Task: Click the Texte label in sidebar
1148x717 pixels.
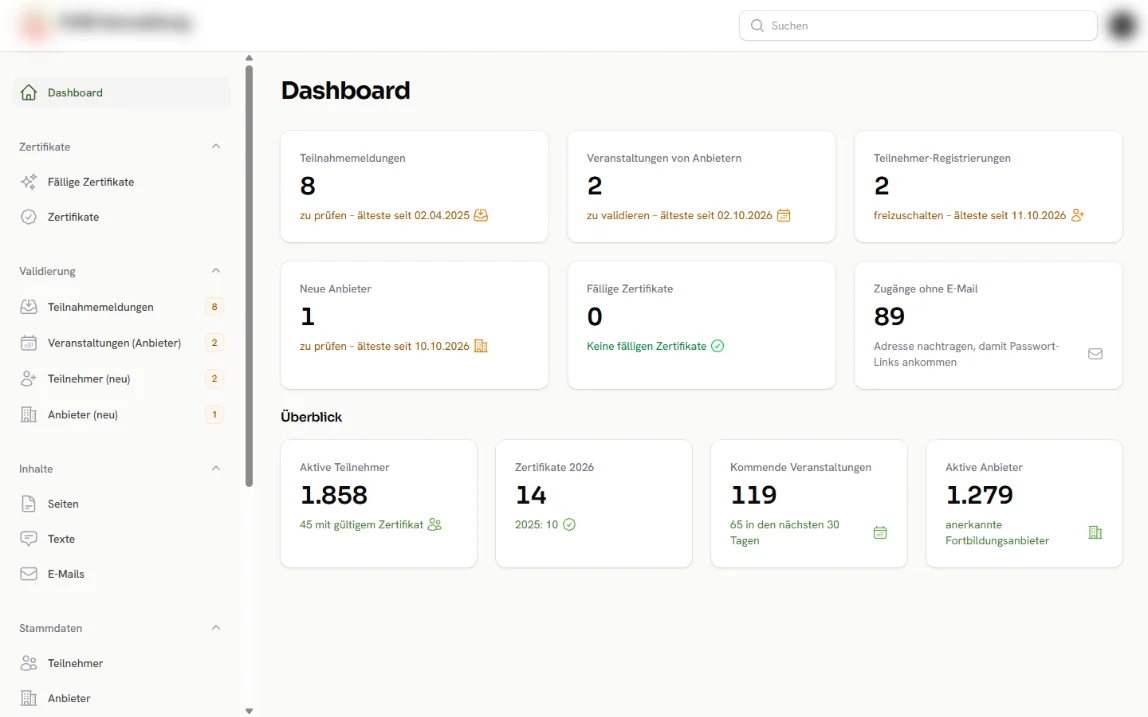Action: coord(62,539)
